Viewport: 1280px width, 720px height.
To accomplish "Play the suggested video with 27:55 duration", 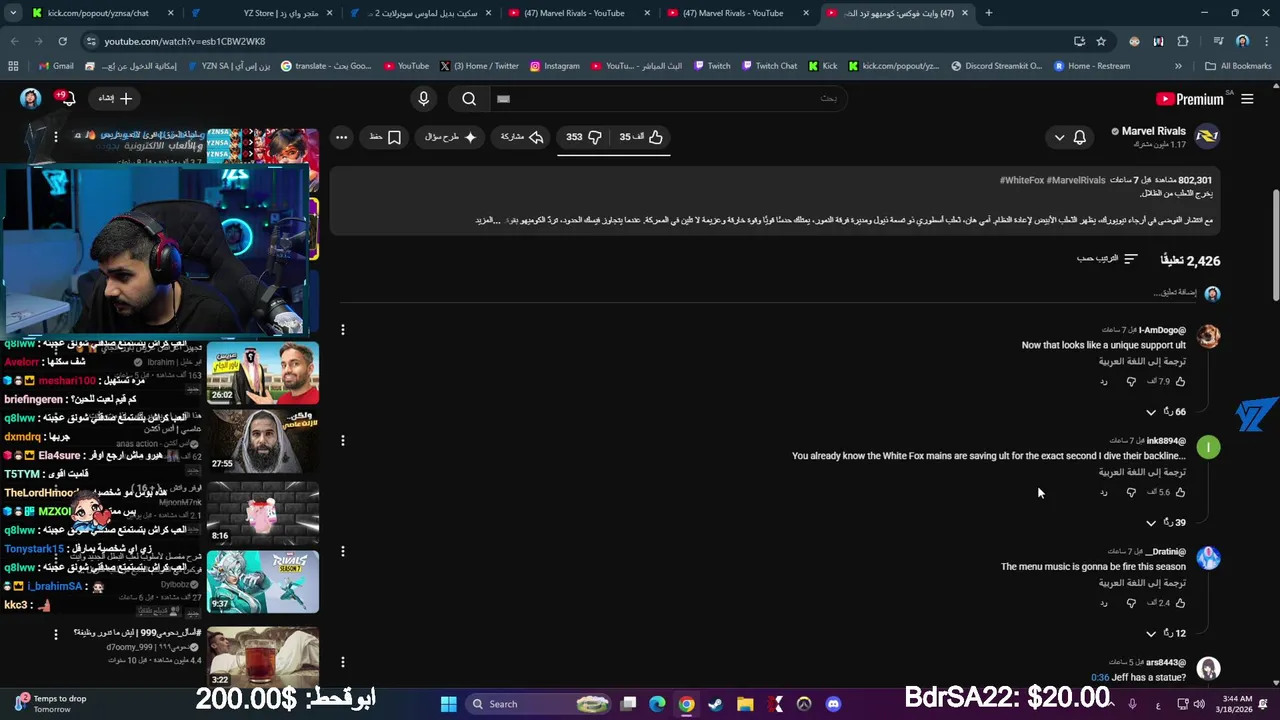I will [x=263, y=442].
